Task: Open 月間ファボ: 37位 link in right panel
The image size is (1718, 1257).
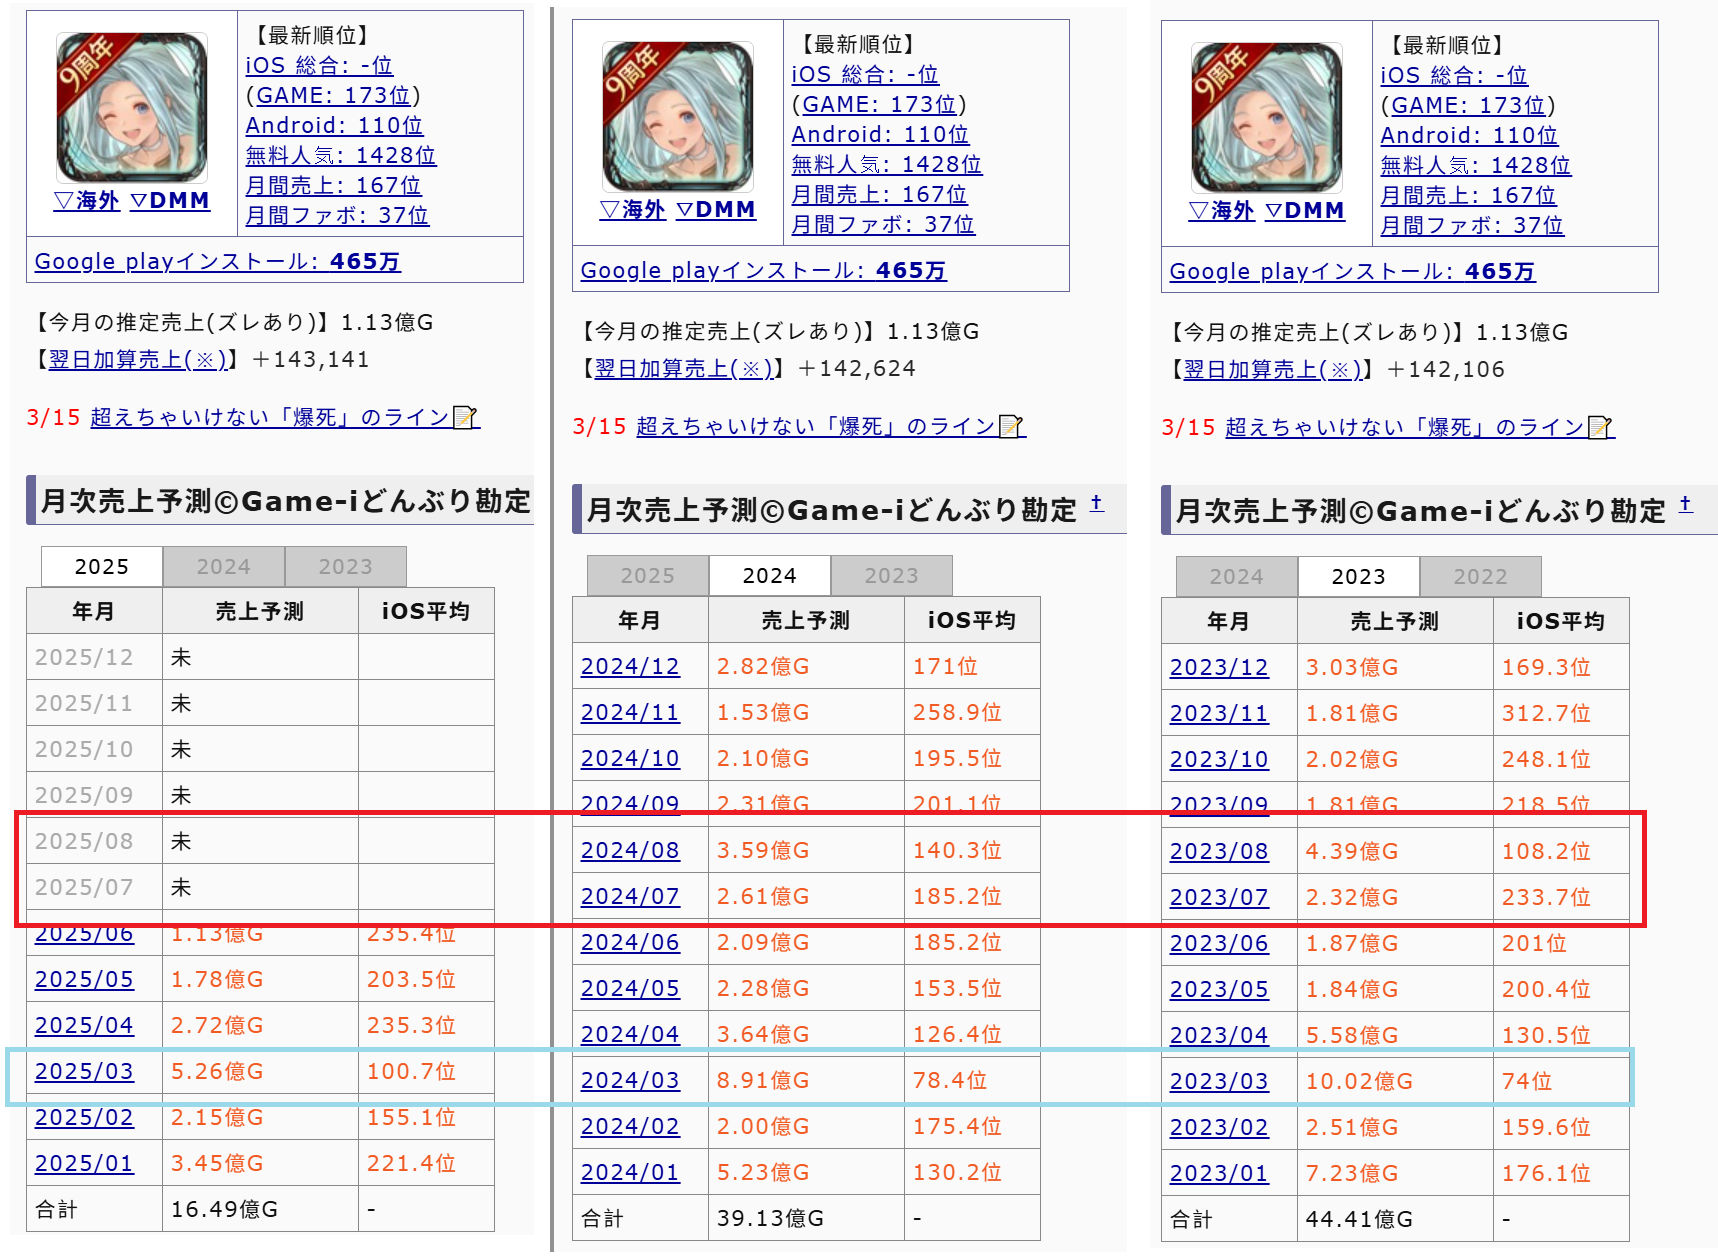Action: click(x=1472, y=225)
